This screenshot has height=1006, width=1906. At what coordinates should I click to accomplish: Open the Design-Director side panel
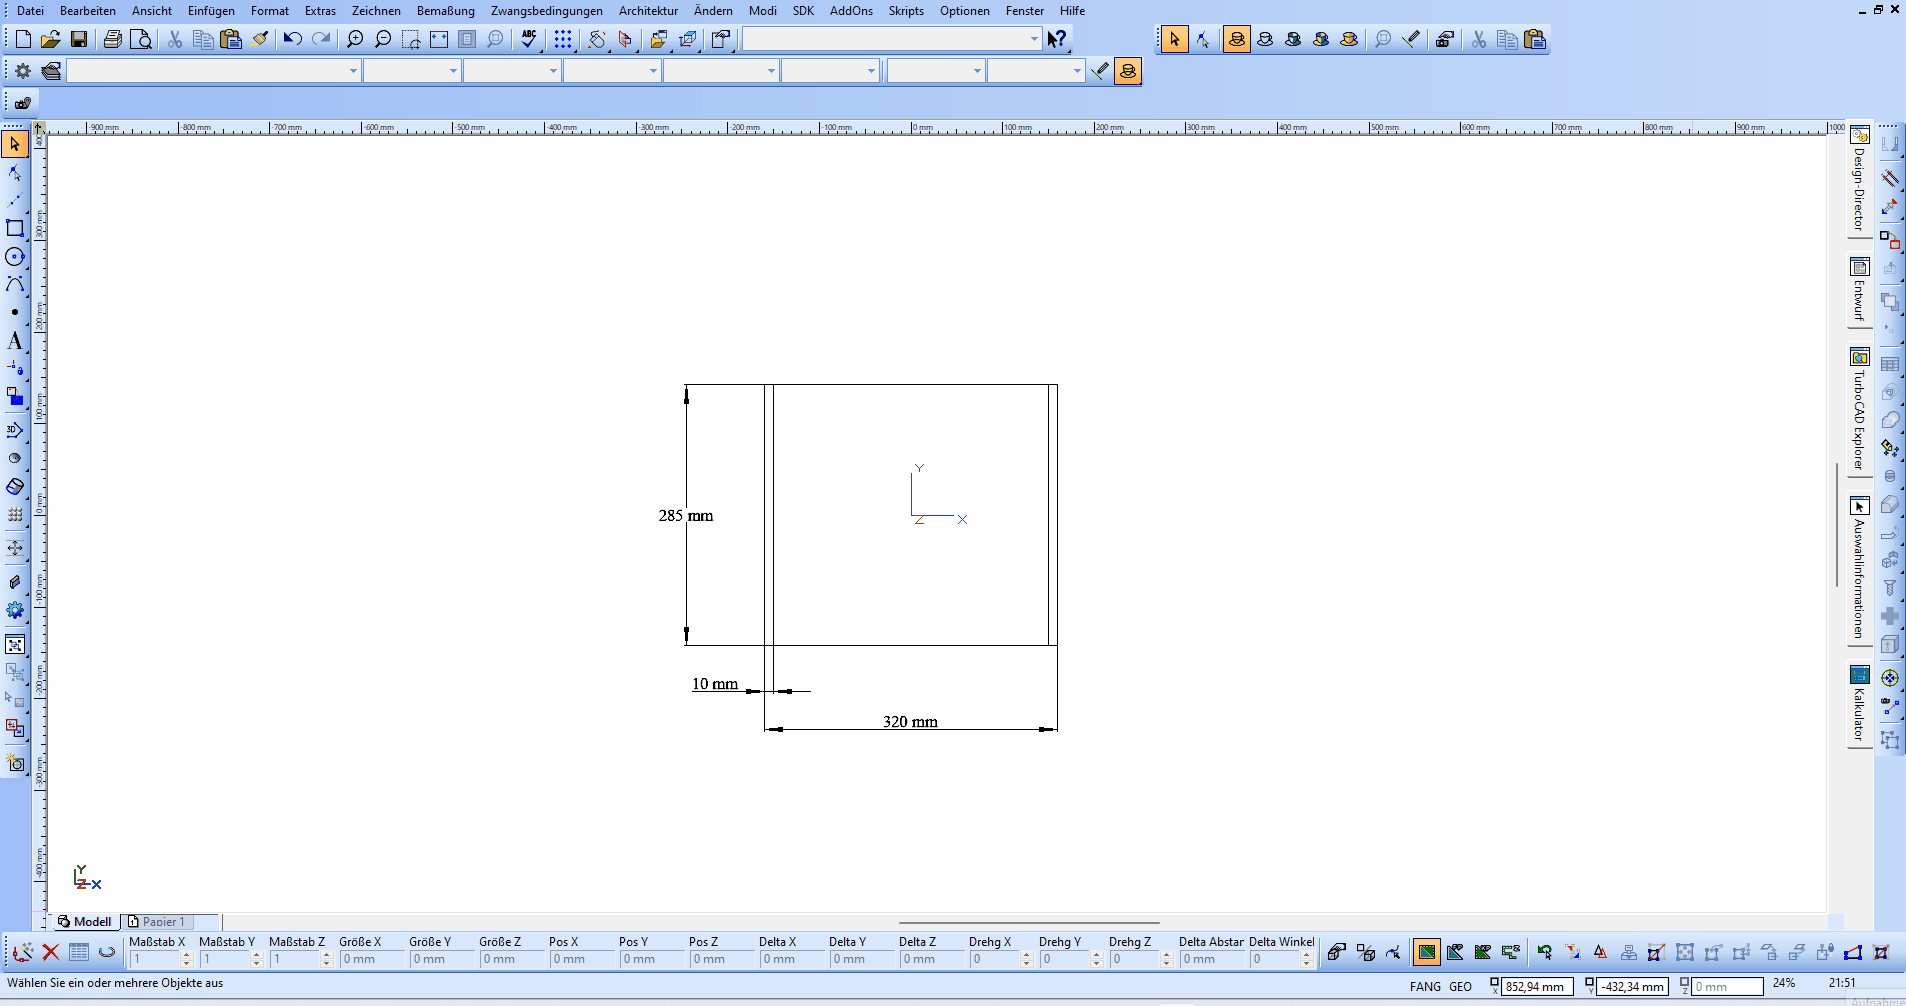[x=1859, y=181]
